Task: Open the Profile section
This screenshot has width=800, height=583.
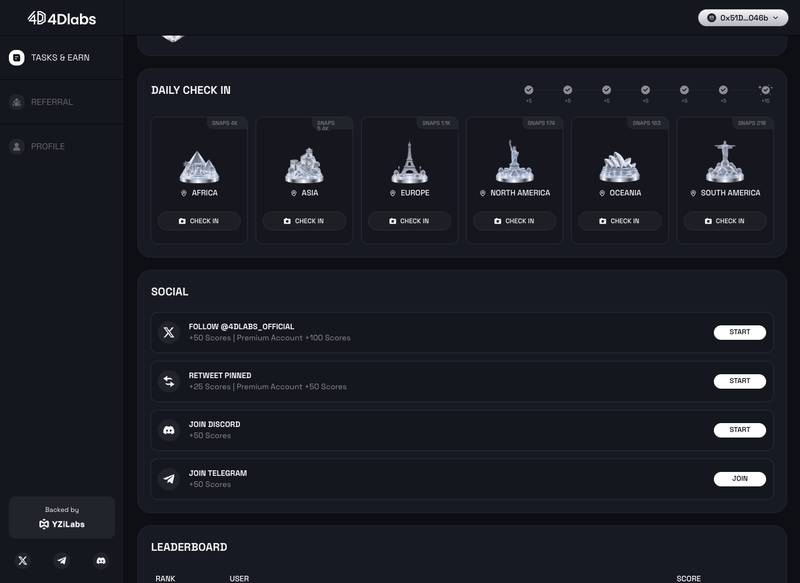Action: [x=61, y=146]
